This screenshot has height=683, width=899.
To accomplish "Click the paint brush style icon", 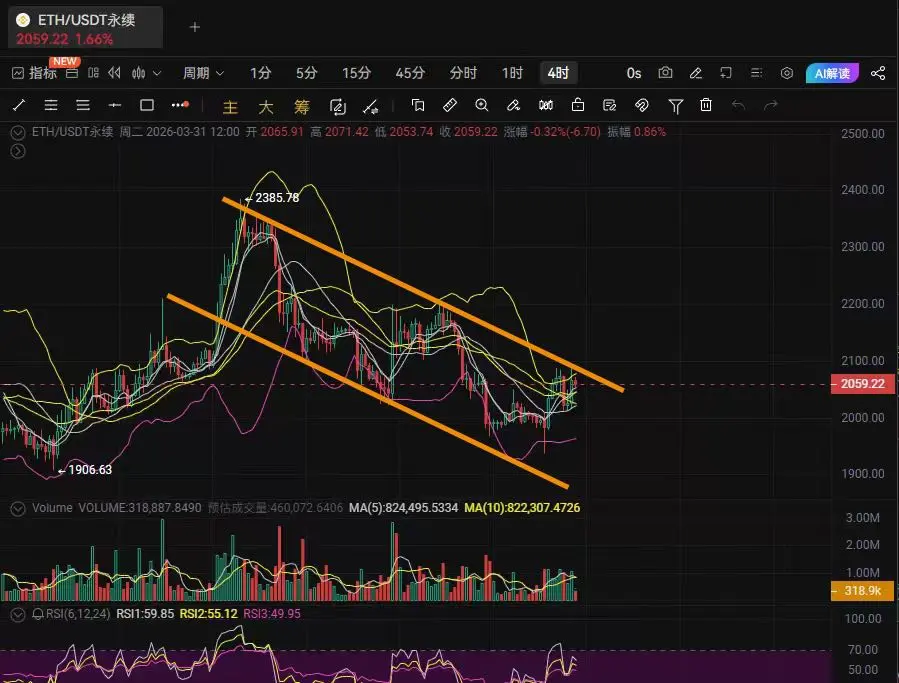I will coord(514,105).
